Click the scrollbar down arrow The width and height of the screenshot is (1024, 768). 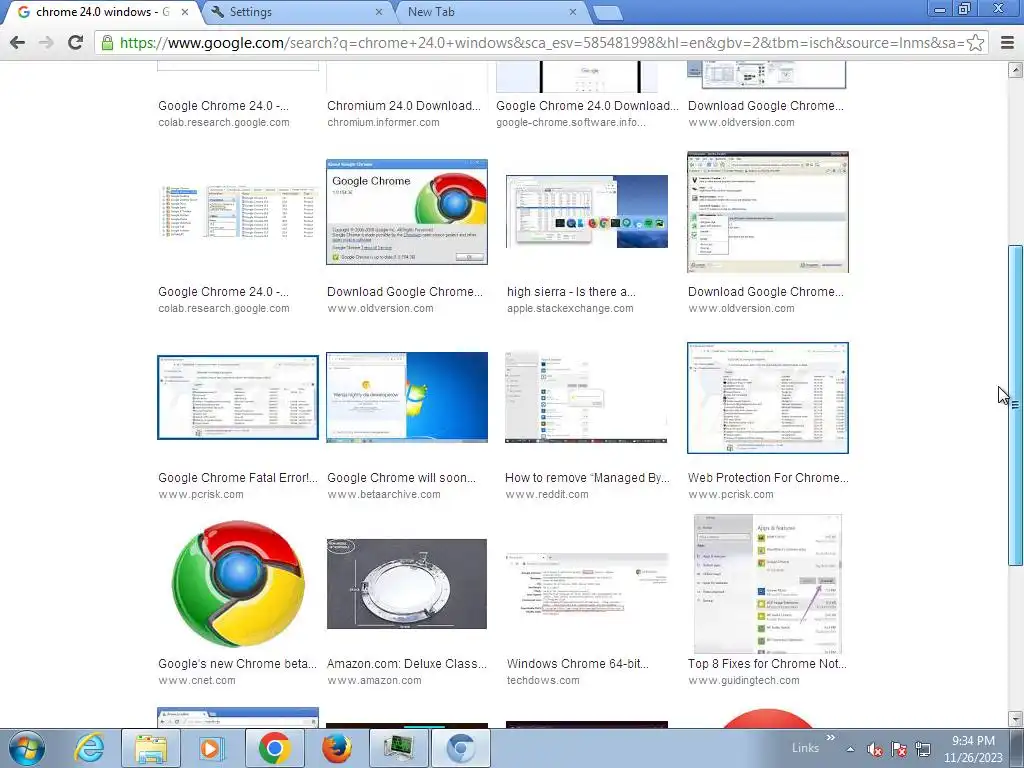coord(1016,720)
